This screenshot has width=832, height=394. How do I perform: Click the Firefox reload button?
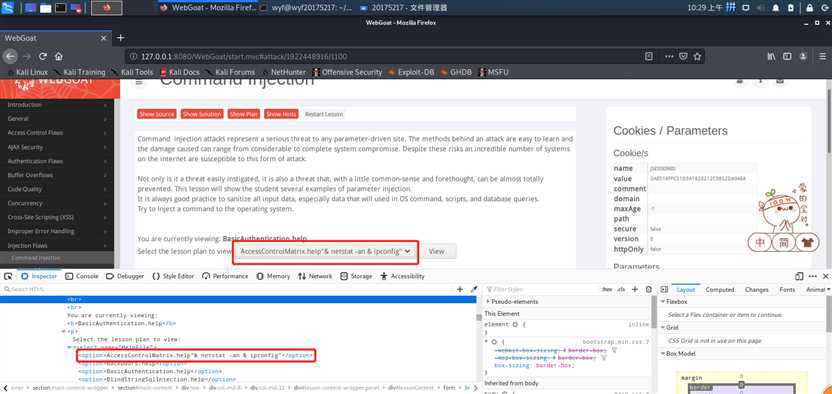(x=43, y=56)
